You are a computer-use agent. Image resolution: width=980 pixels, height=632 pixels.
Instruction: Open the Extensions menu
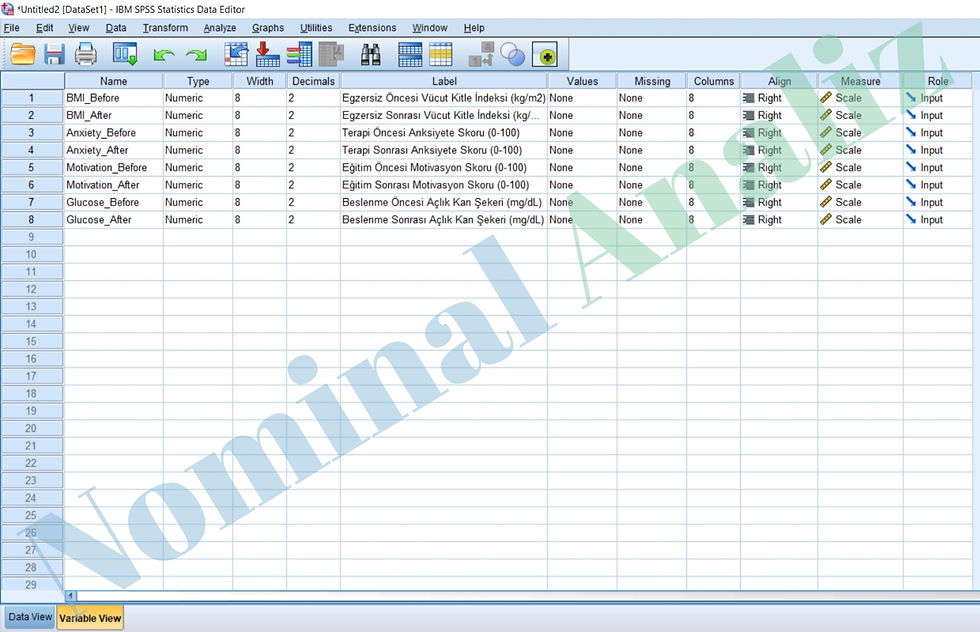point(372,28)
